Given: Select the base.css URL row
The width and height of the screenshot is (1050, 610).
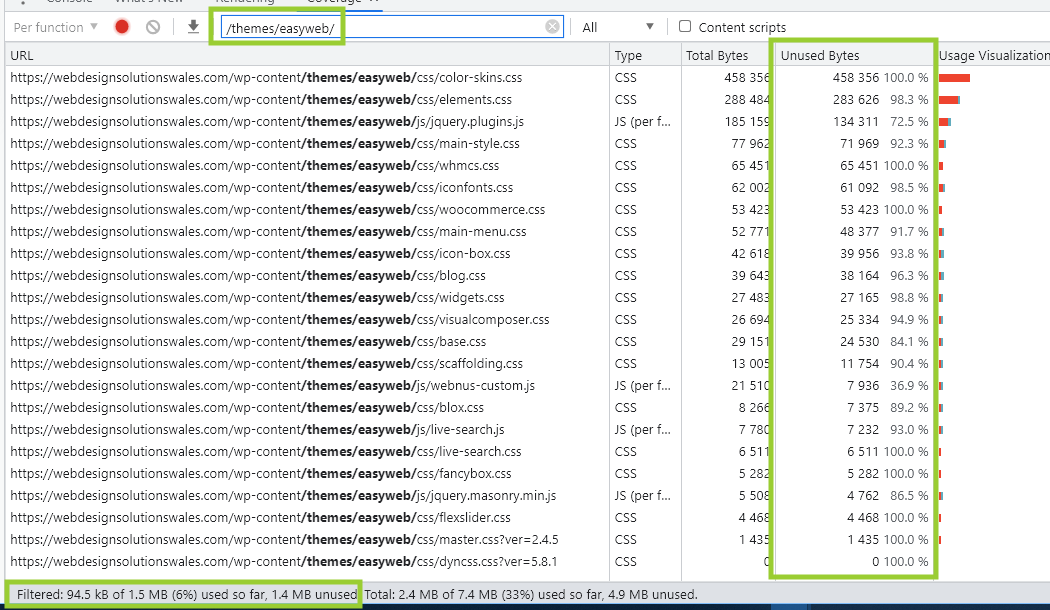Looking at the screenshot, I should tap(528, 341).
